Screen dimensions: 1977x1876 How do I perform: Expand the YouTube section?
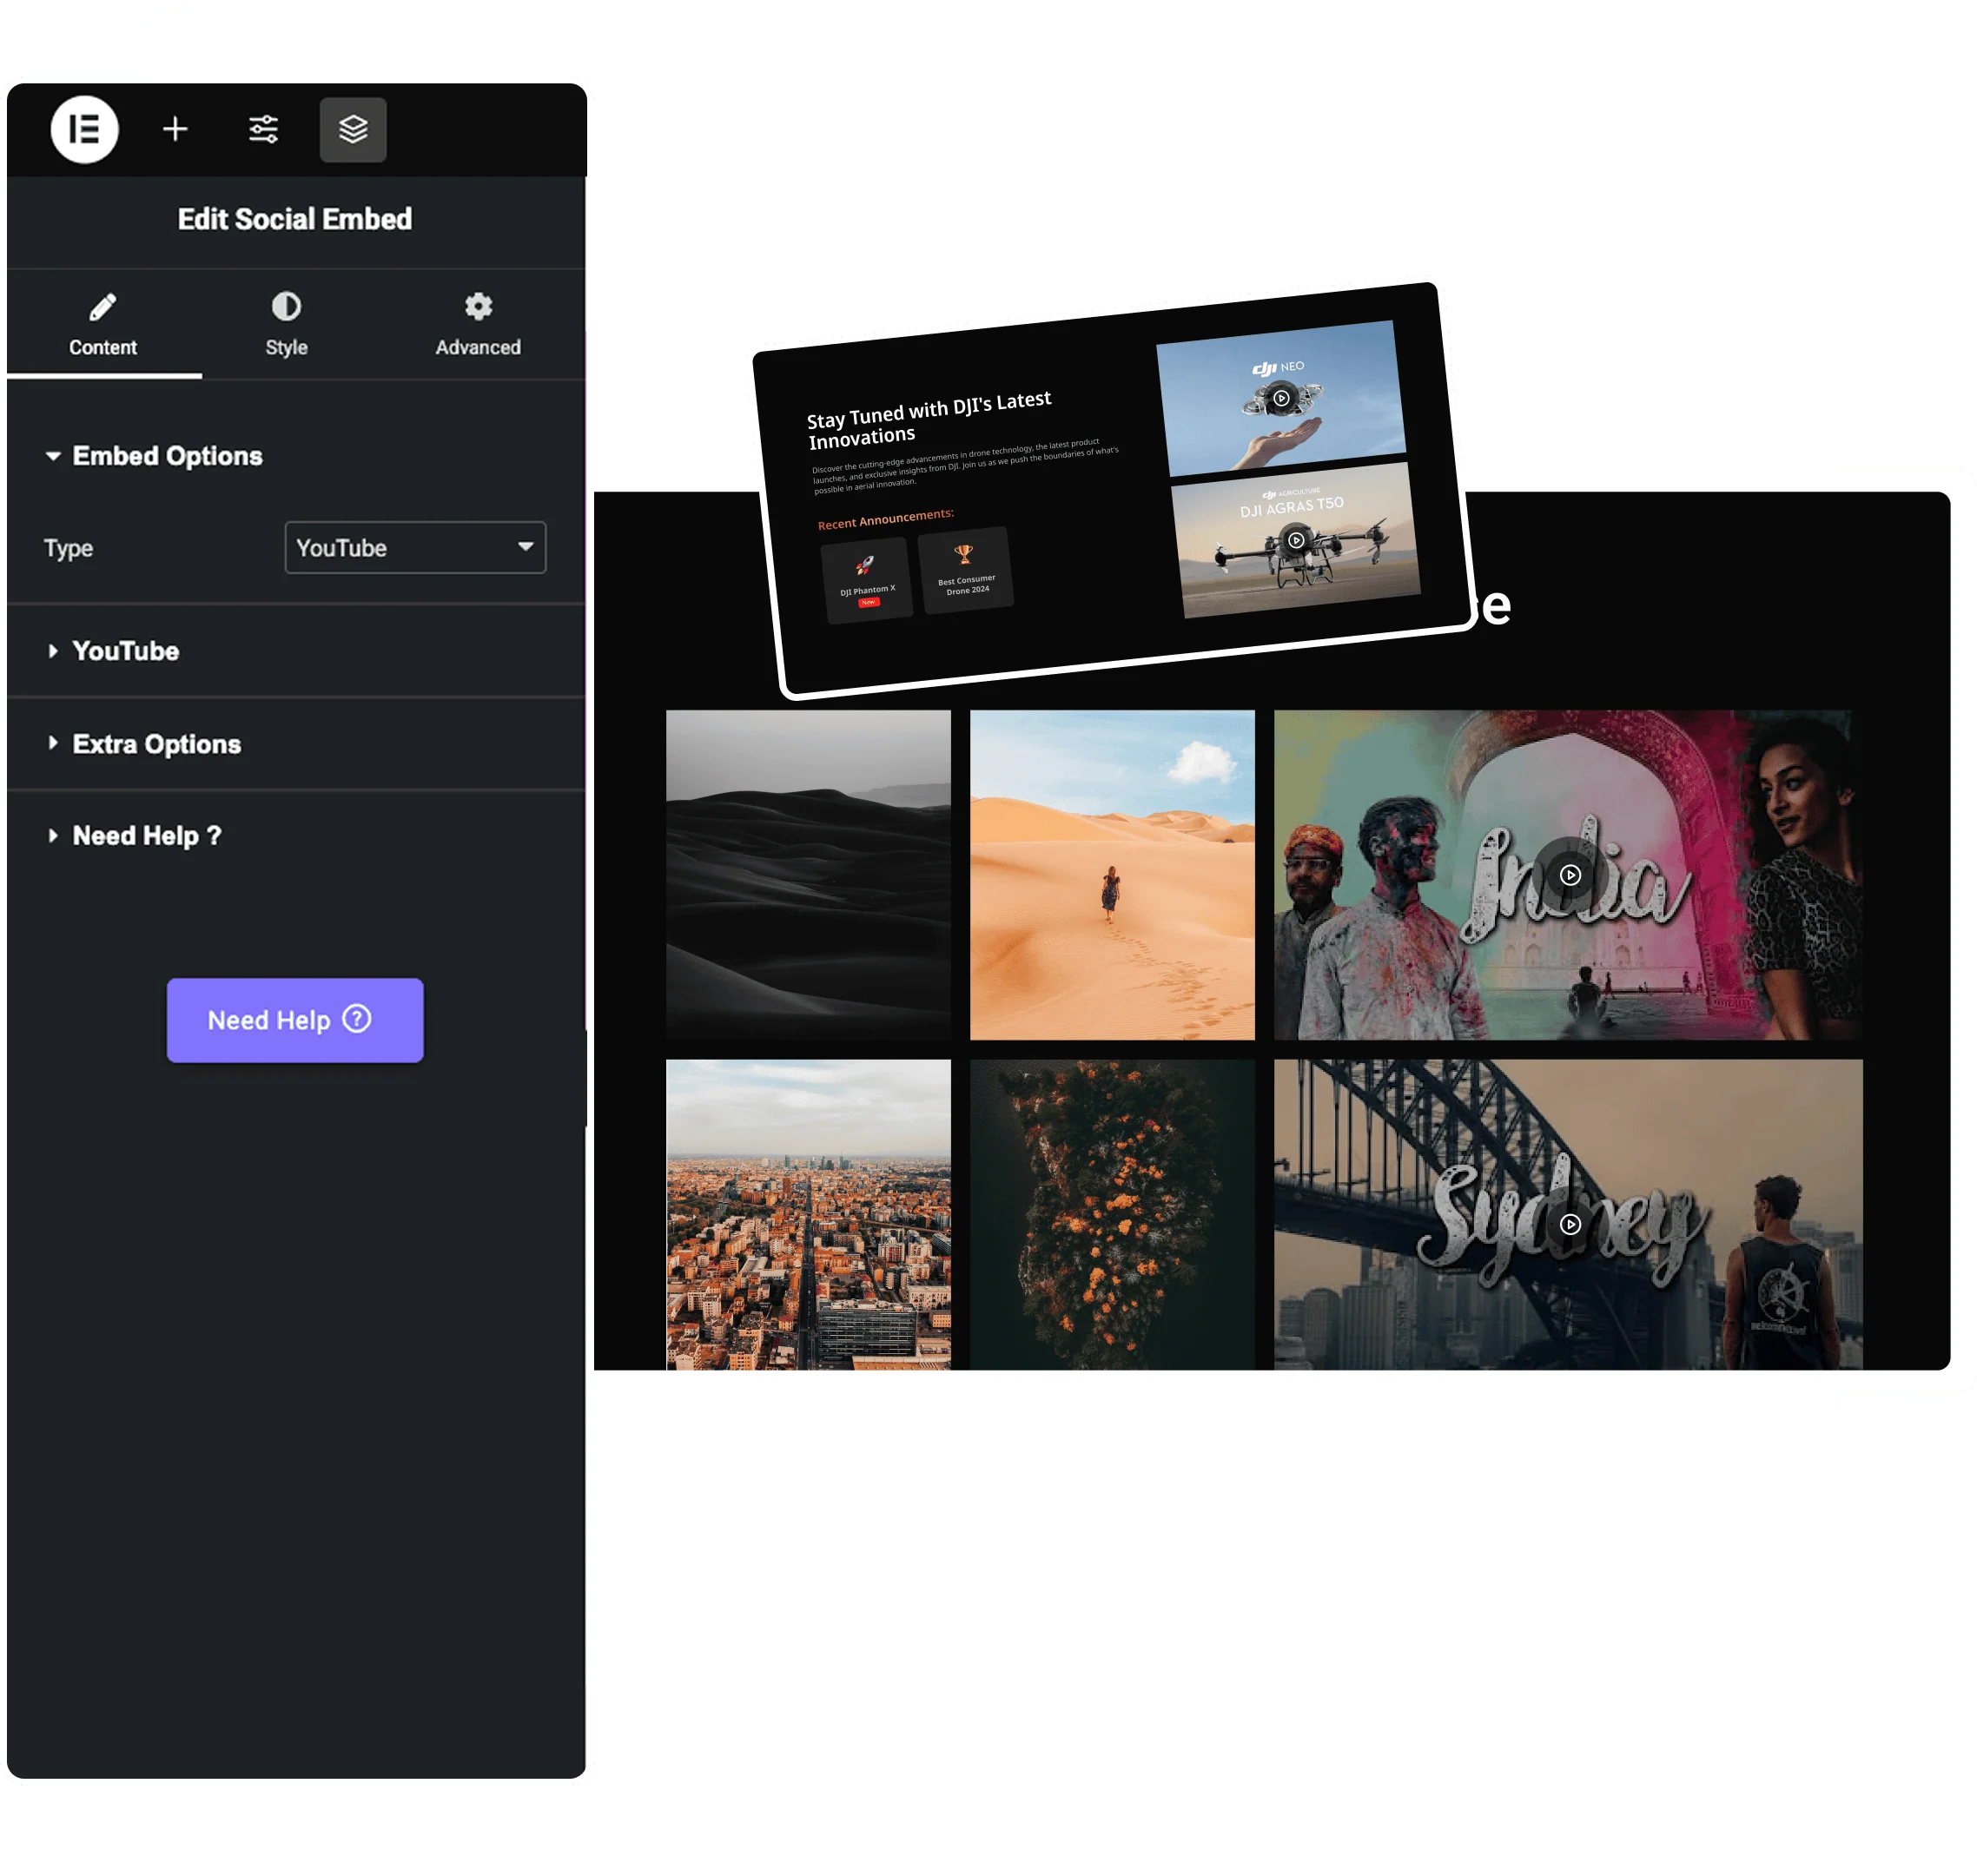pos(126,651)
